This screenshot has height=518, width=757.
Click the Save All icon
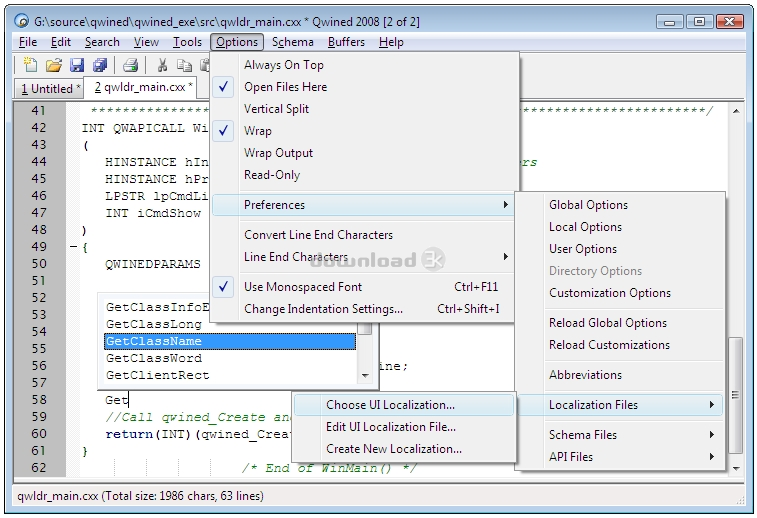[x=100, y=65]
